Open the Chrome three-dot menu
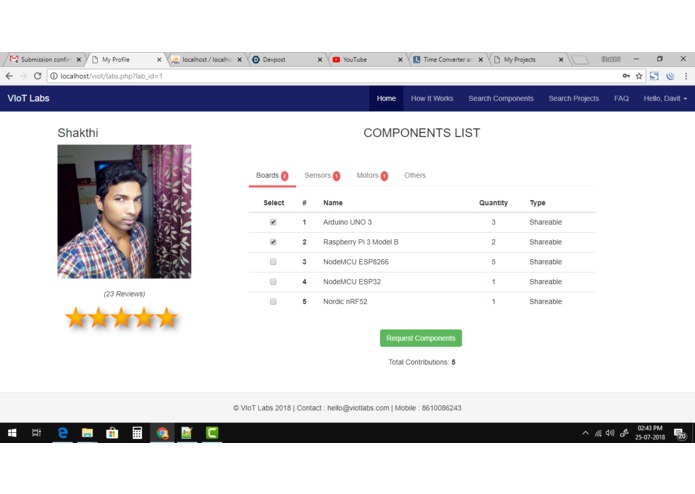The width and height of the screenshot is (695, 494). click(x=686, y=76)
